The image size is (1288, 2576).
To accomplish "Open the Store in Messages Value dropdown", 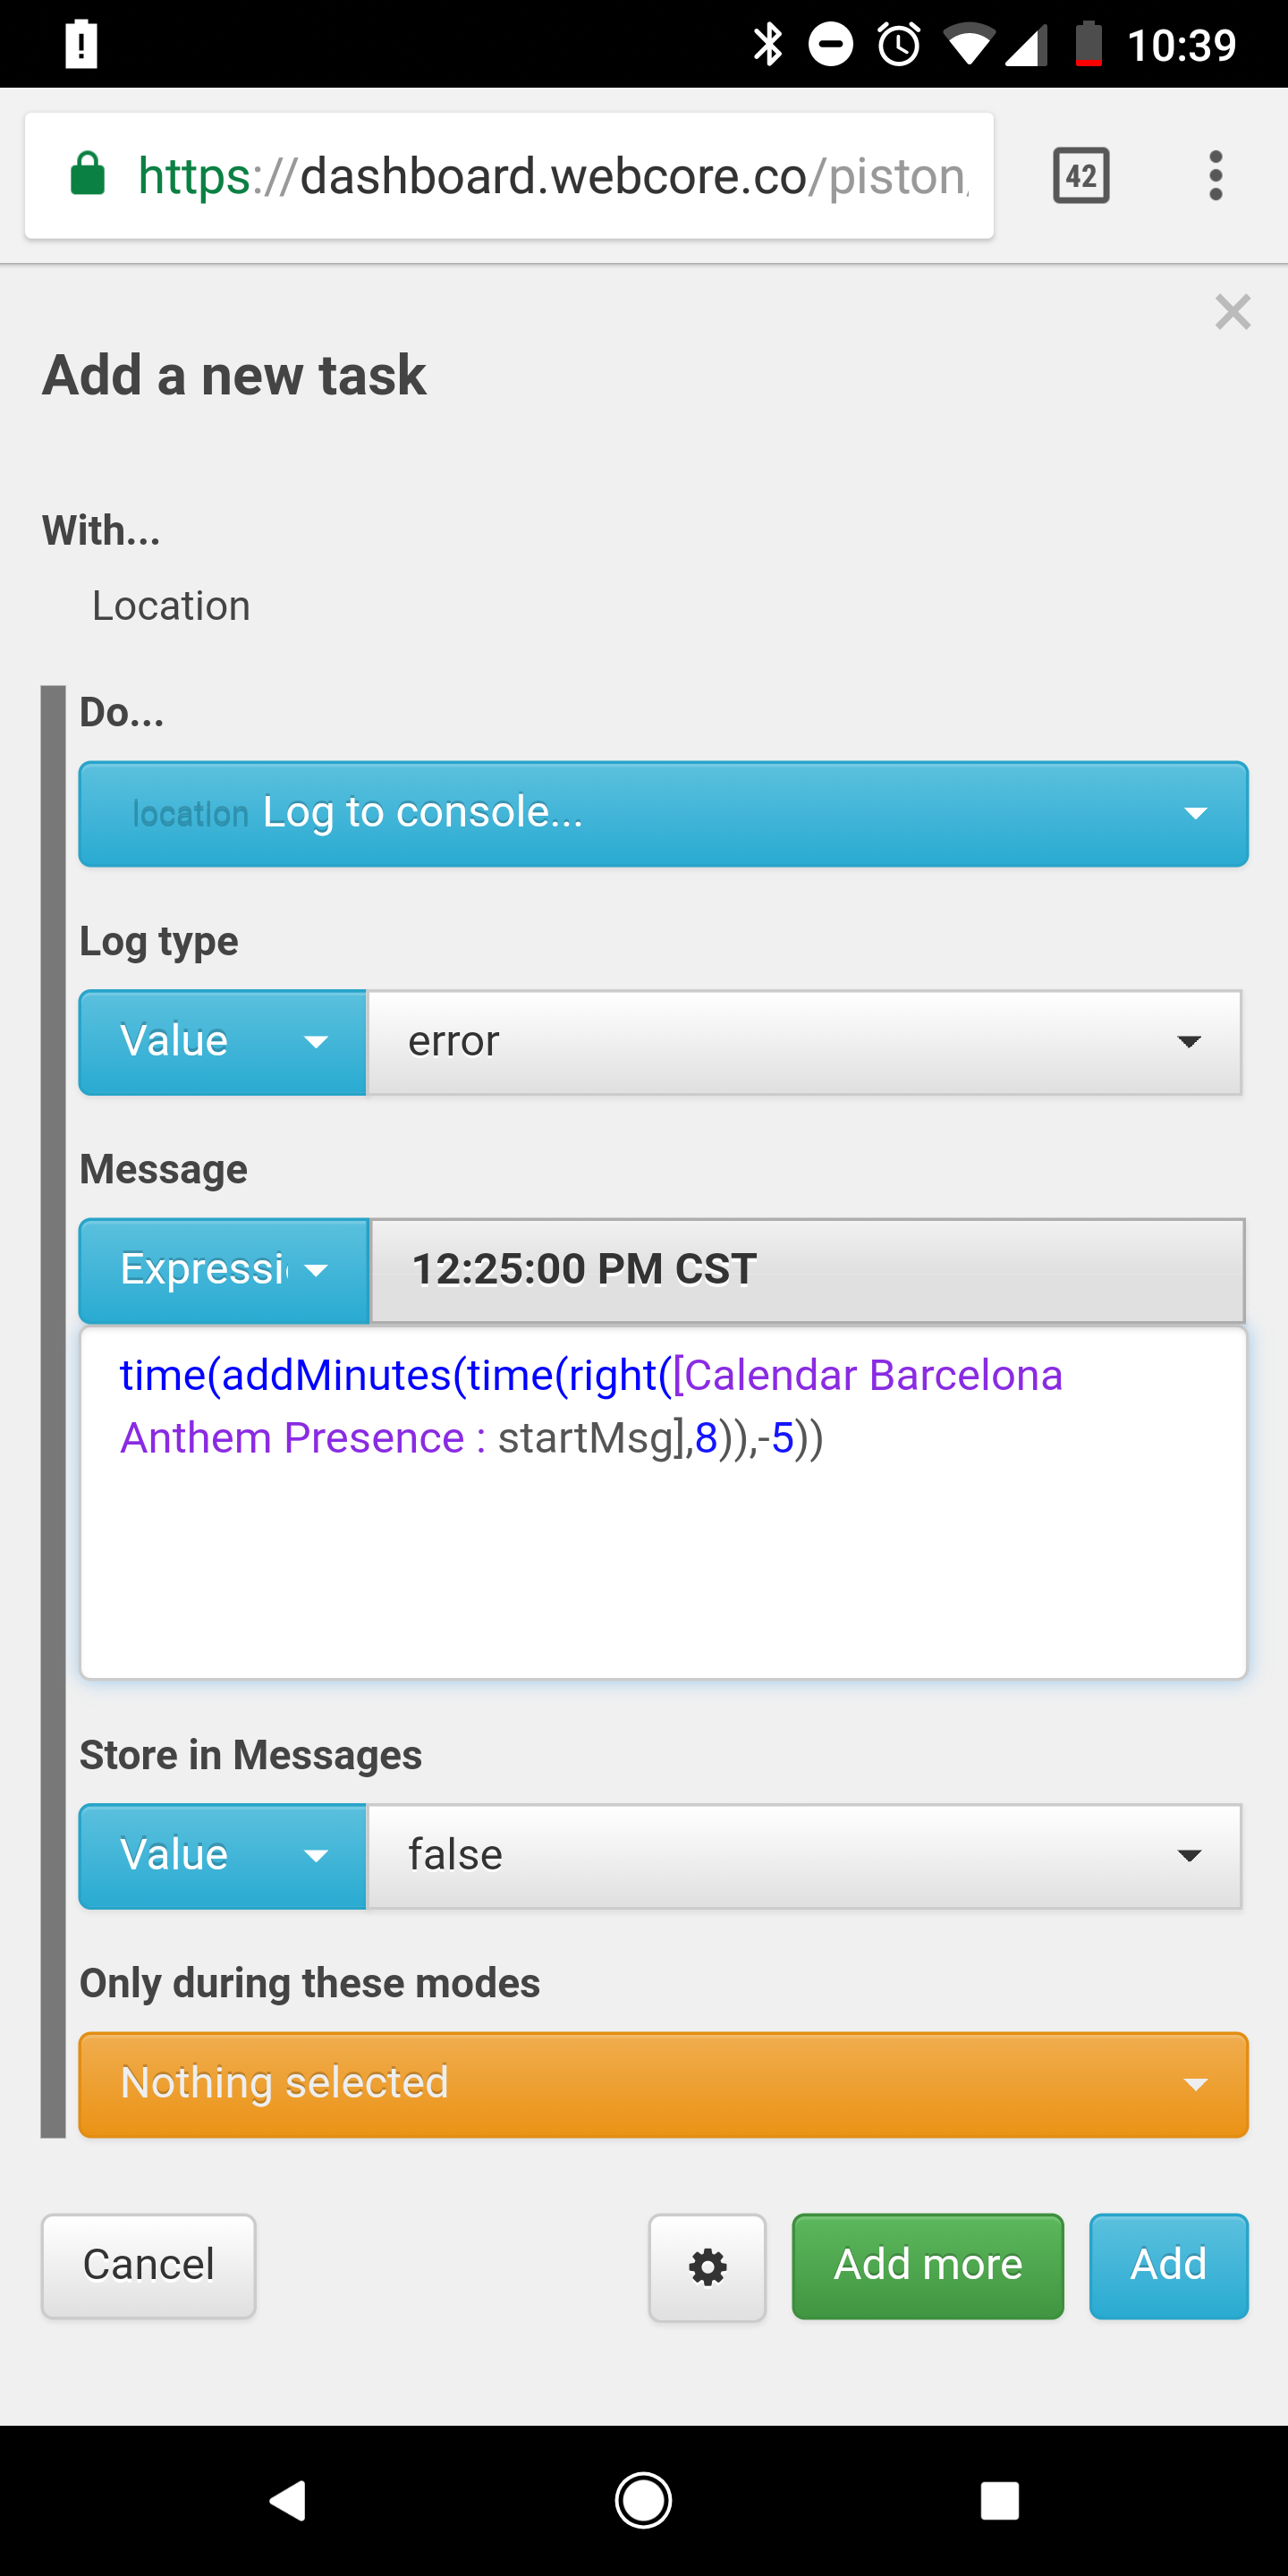I will [x=222, y=1856].
